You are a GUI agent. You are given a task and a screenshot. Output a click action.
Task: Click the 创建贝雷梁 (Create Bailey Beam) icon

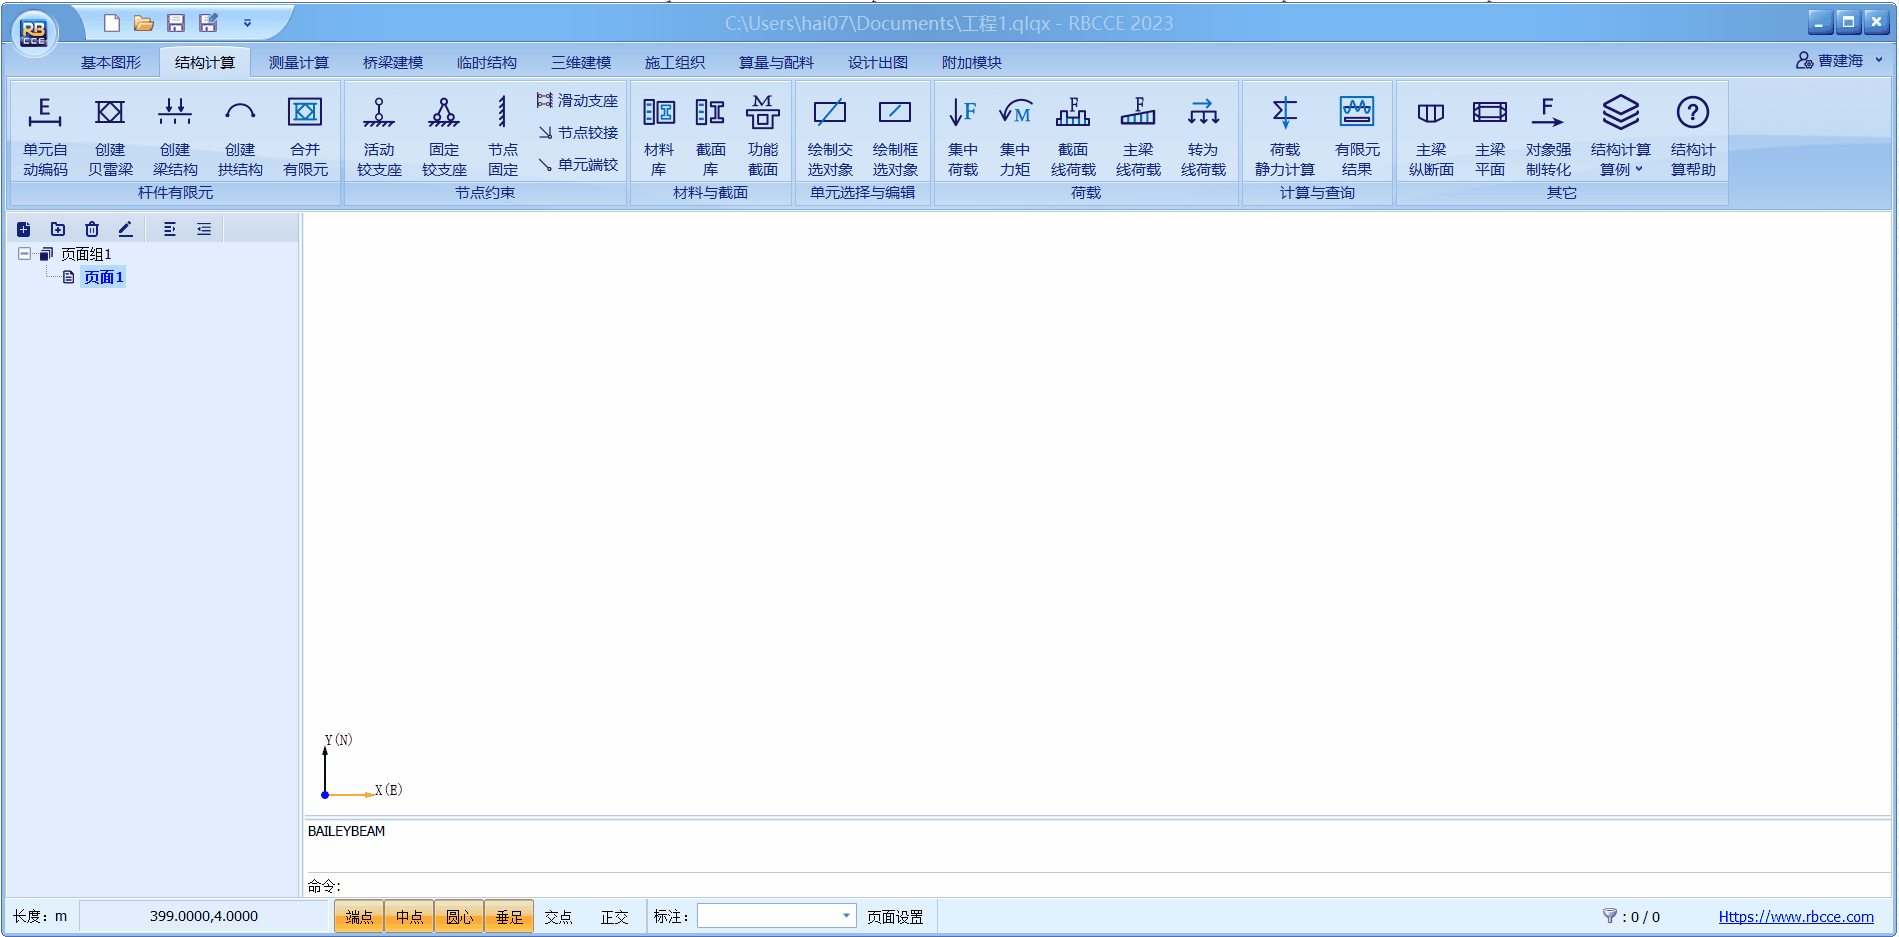click(110, 136)
